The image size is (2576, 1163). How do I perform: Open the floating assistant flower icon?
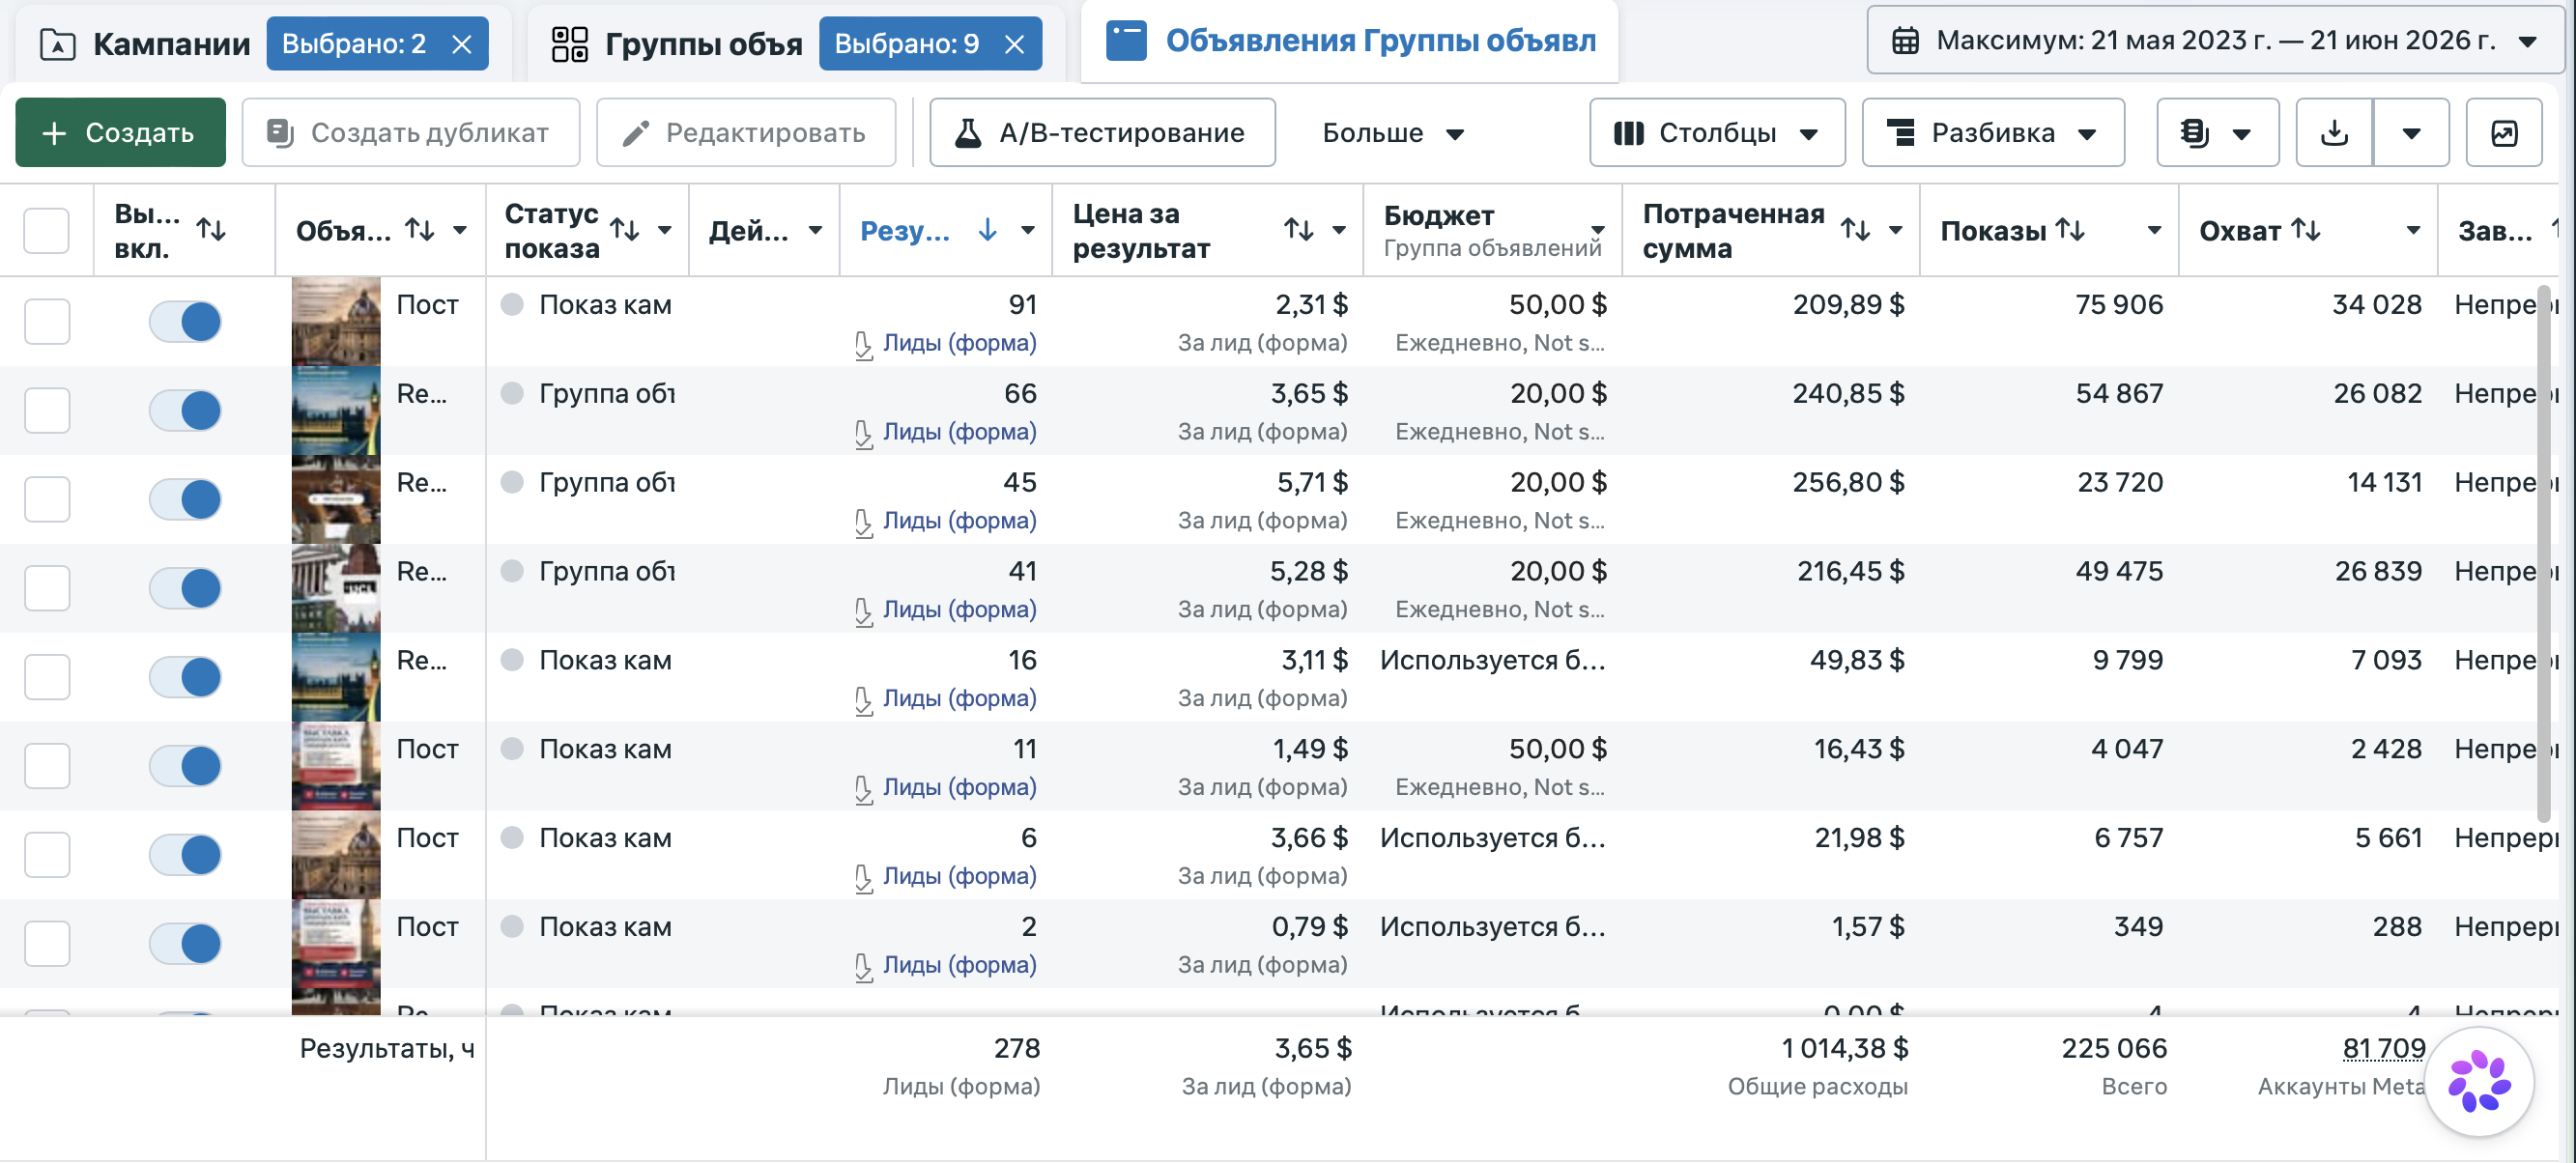coord(2479,1082)
